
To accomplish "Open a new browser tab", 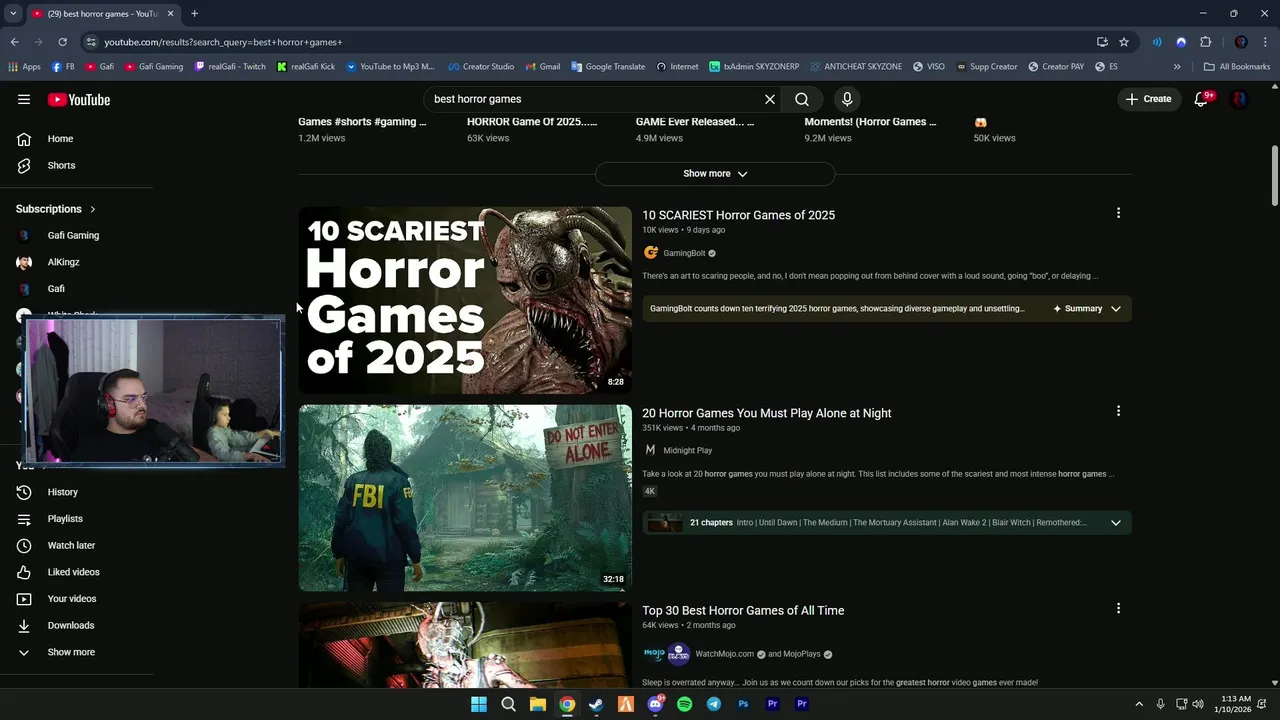I will [194, 14].
